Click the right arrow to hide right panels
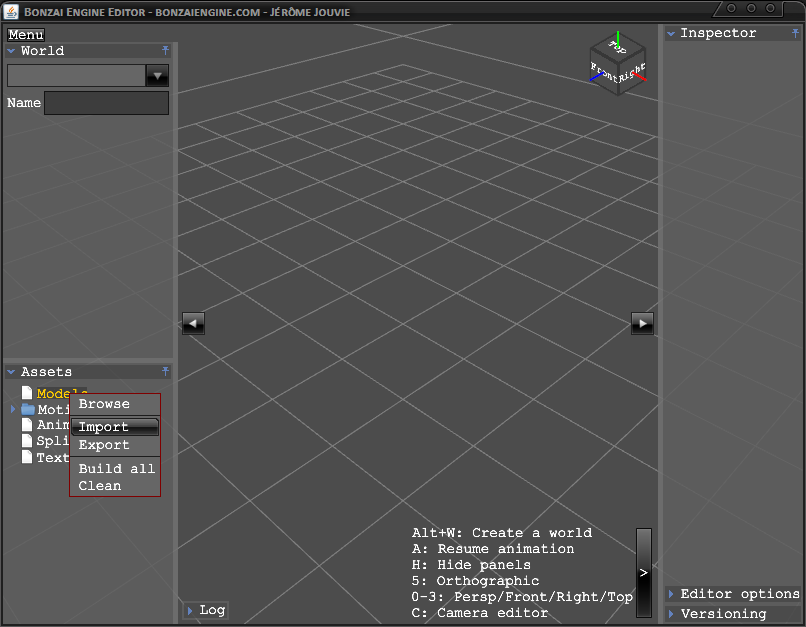 (642, 322)
